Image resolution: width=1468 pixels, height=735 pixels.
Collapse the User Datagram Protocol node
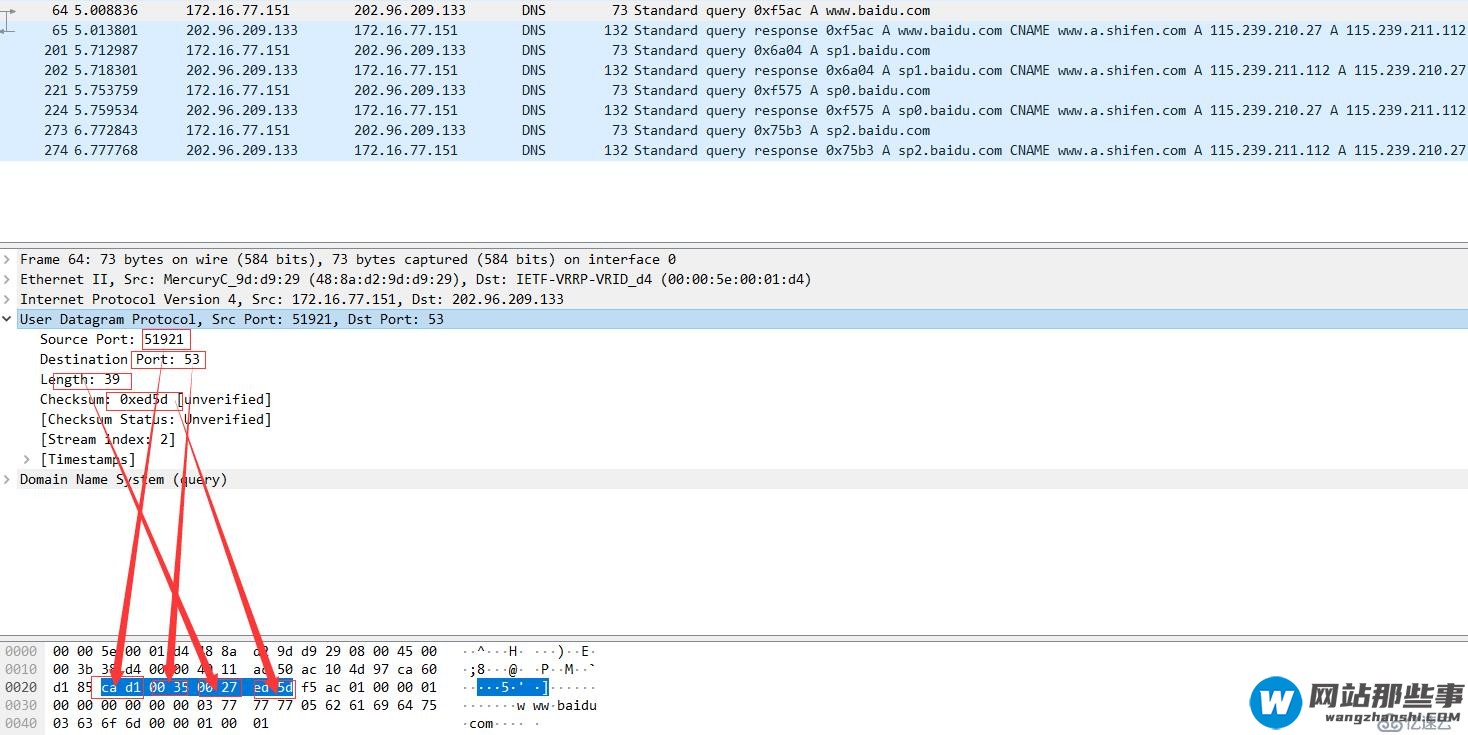8,319
